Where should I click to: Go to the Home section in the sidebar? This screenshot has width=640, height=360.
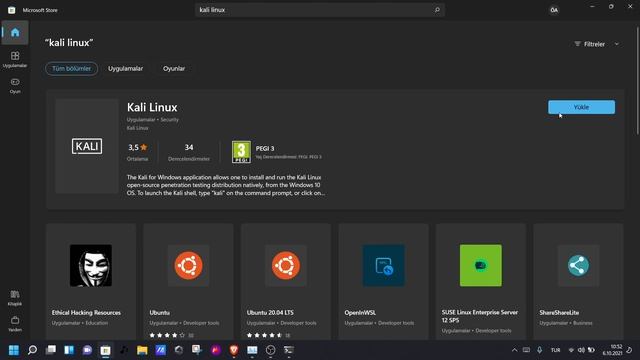click(15, 32)
